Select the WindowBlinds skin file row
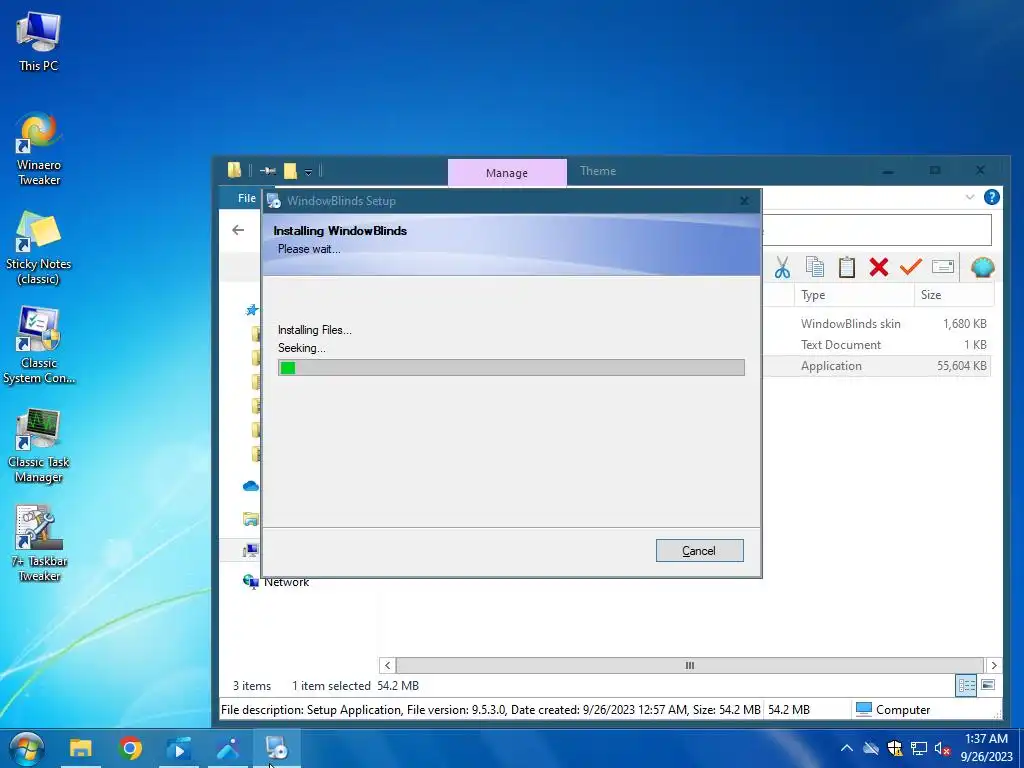The width and height of the screenshot is (1024, 768). (x=878, y=324)
